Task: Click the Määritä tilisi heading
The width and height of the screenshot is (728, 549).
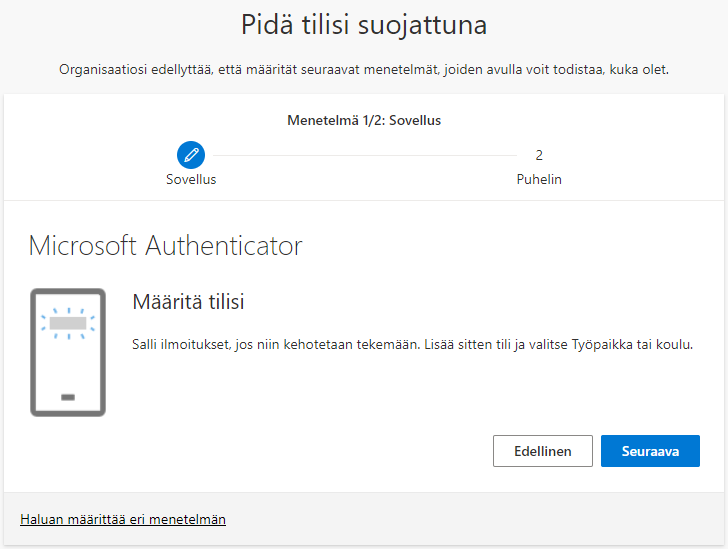Action: [x=188, y=301]
